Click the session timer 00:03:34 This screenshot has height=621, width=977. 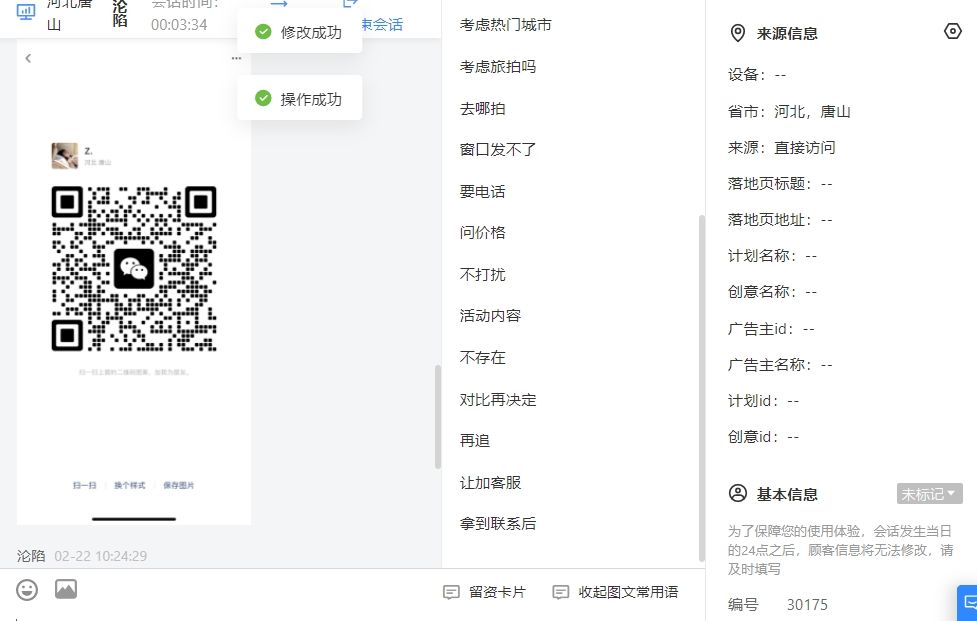tap(179, 25)
